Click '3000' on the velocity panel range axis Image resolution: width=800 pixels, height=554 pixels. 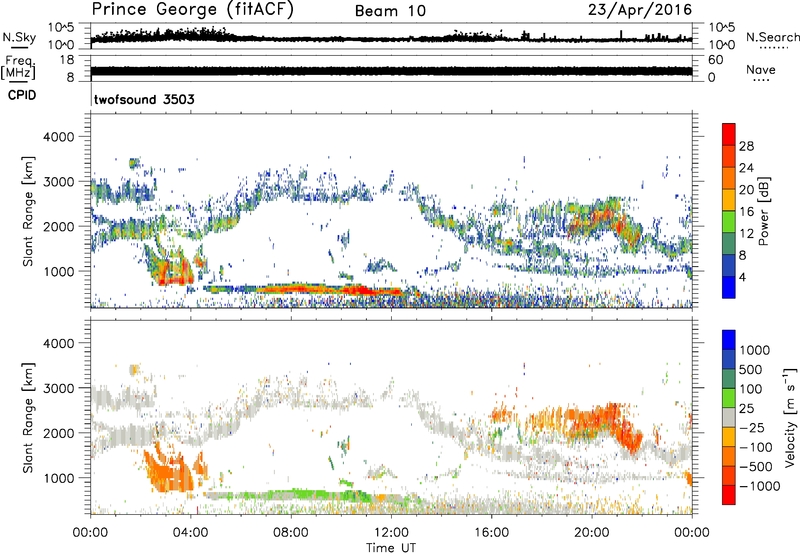click(58, 388)
